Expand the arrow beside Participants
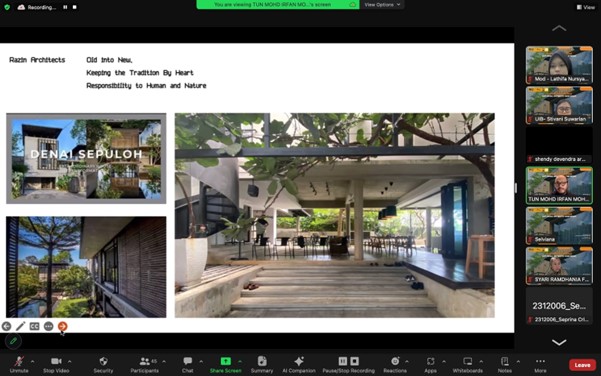 [164, 361]
